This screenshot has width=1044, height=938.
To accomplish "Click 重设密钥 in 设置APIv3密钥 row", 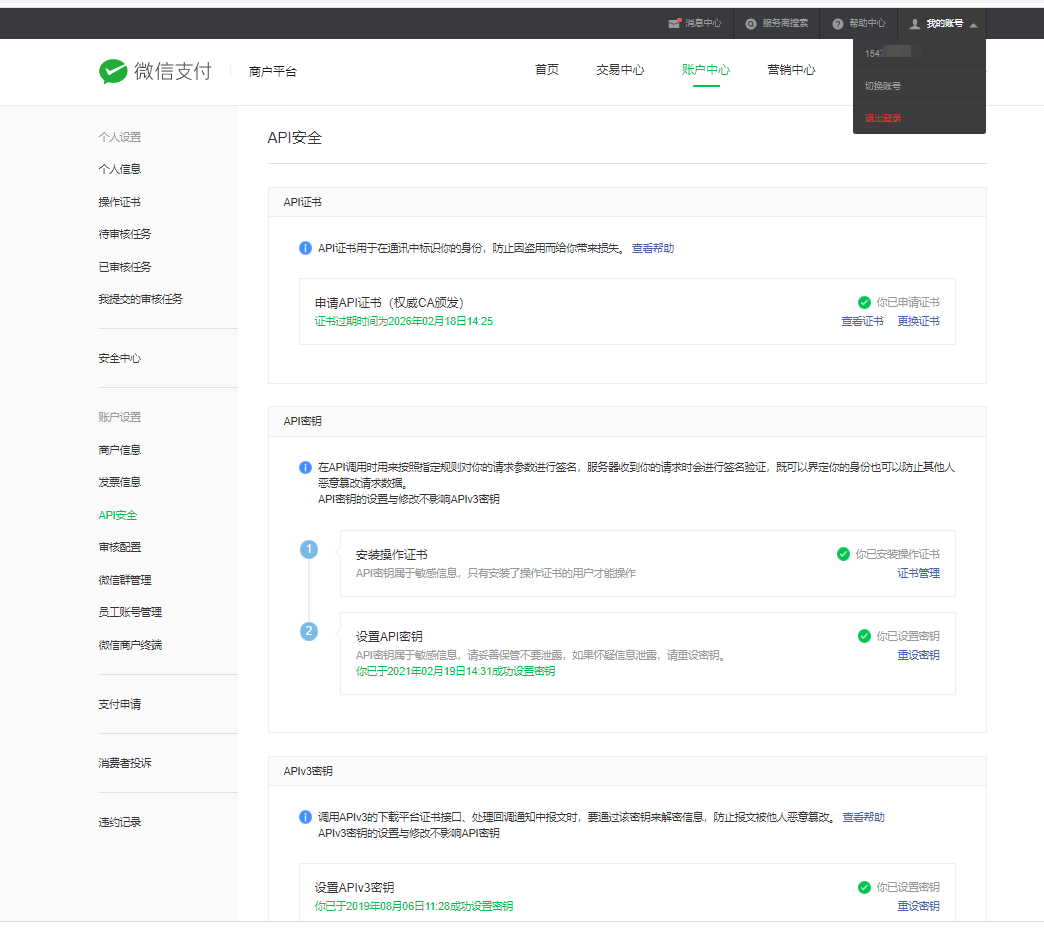I will pos(918,906).
